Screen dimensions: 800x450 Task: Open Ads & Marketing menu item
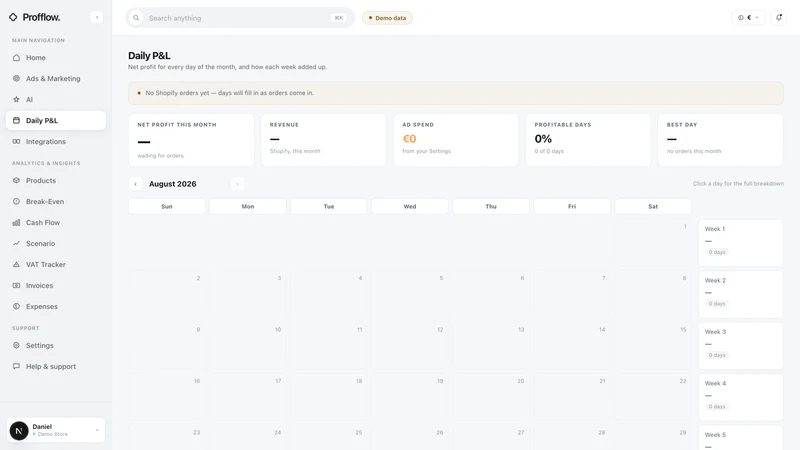[x=56, y=79]
